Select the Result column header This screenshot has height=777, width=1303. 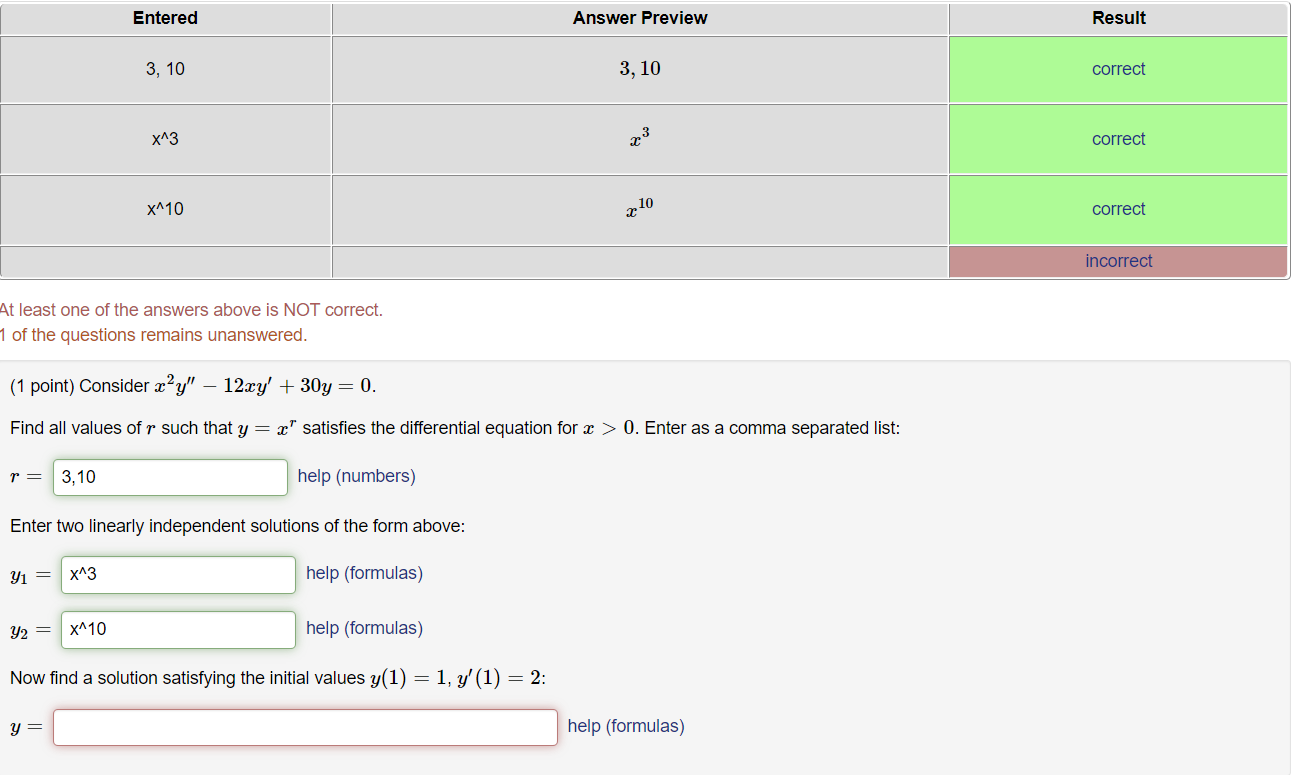1118,18
